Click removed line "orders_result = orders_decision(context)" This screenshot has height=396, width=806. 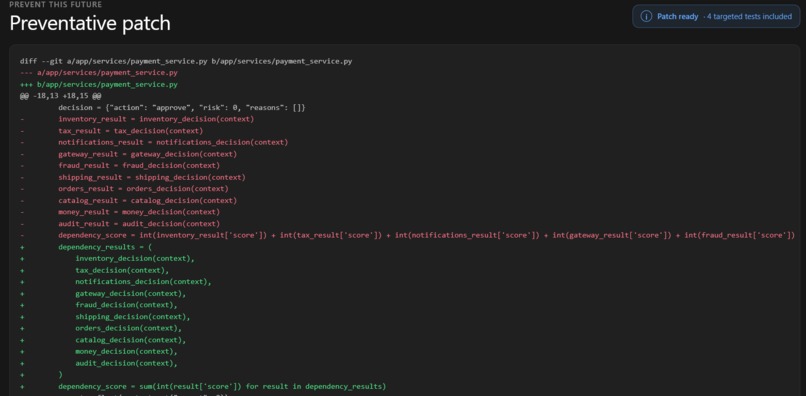pos(143,189)
